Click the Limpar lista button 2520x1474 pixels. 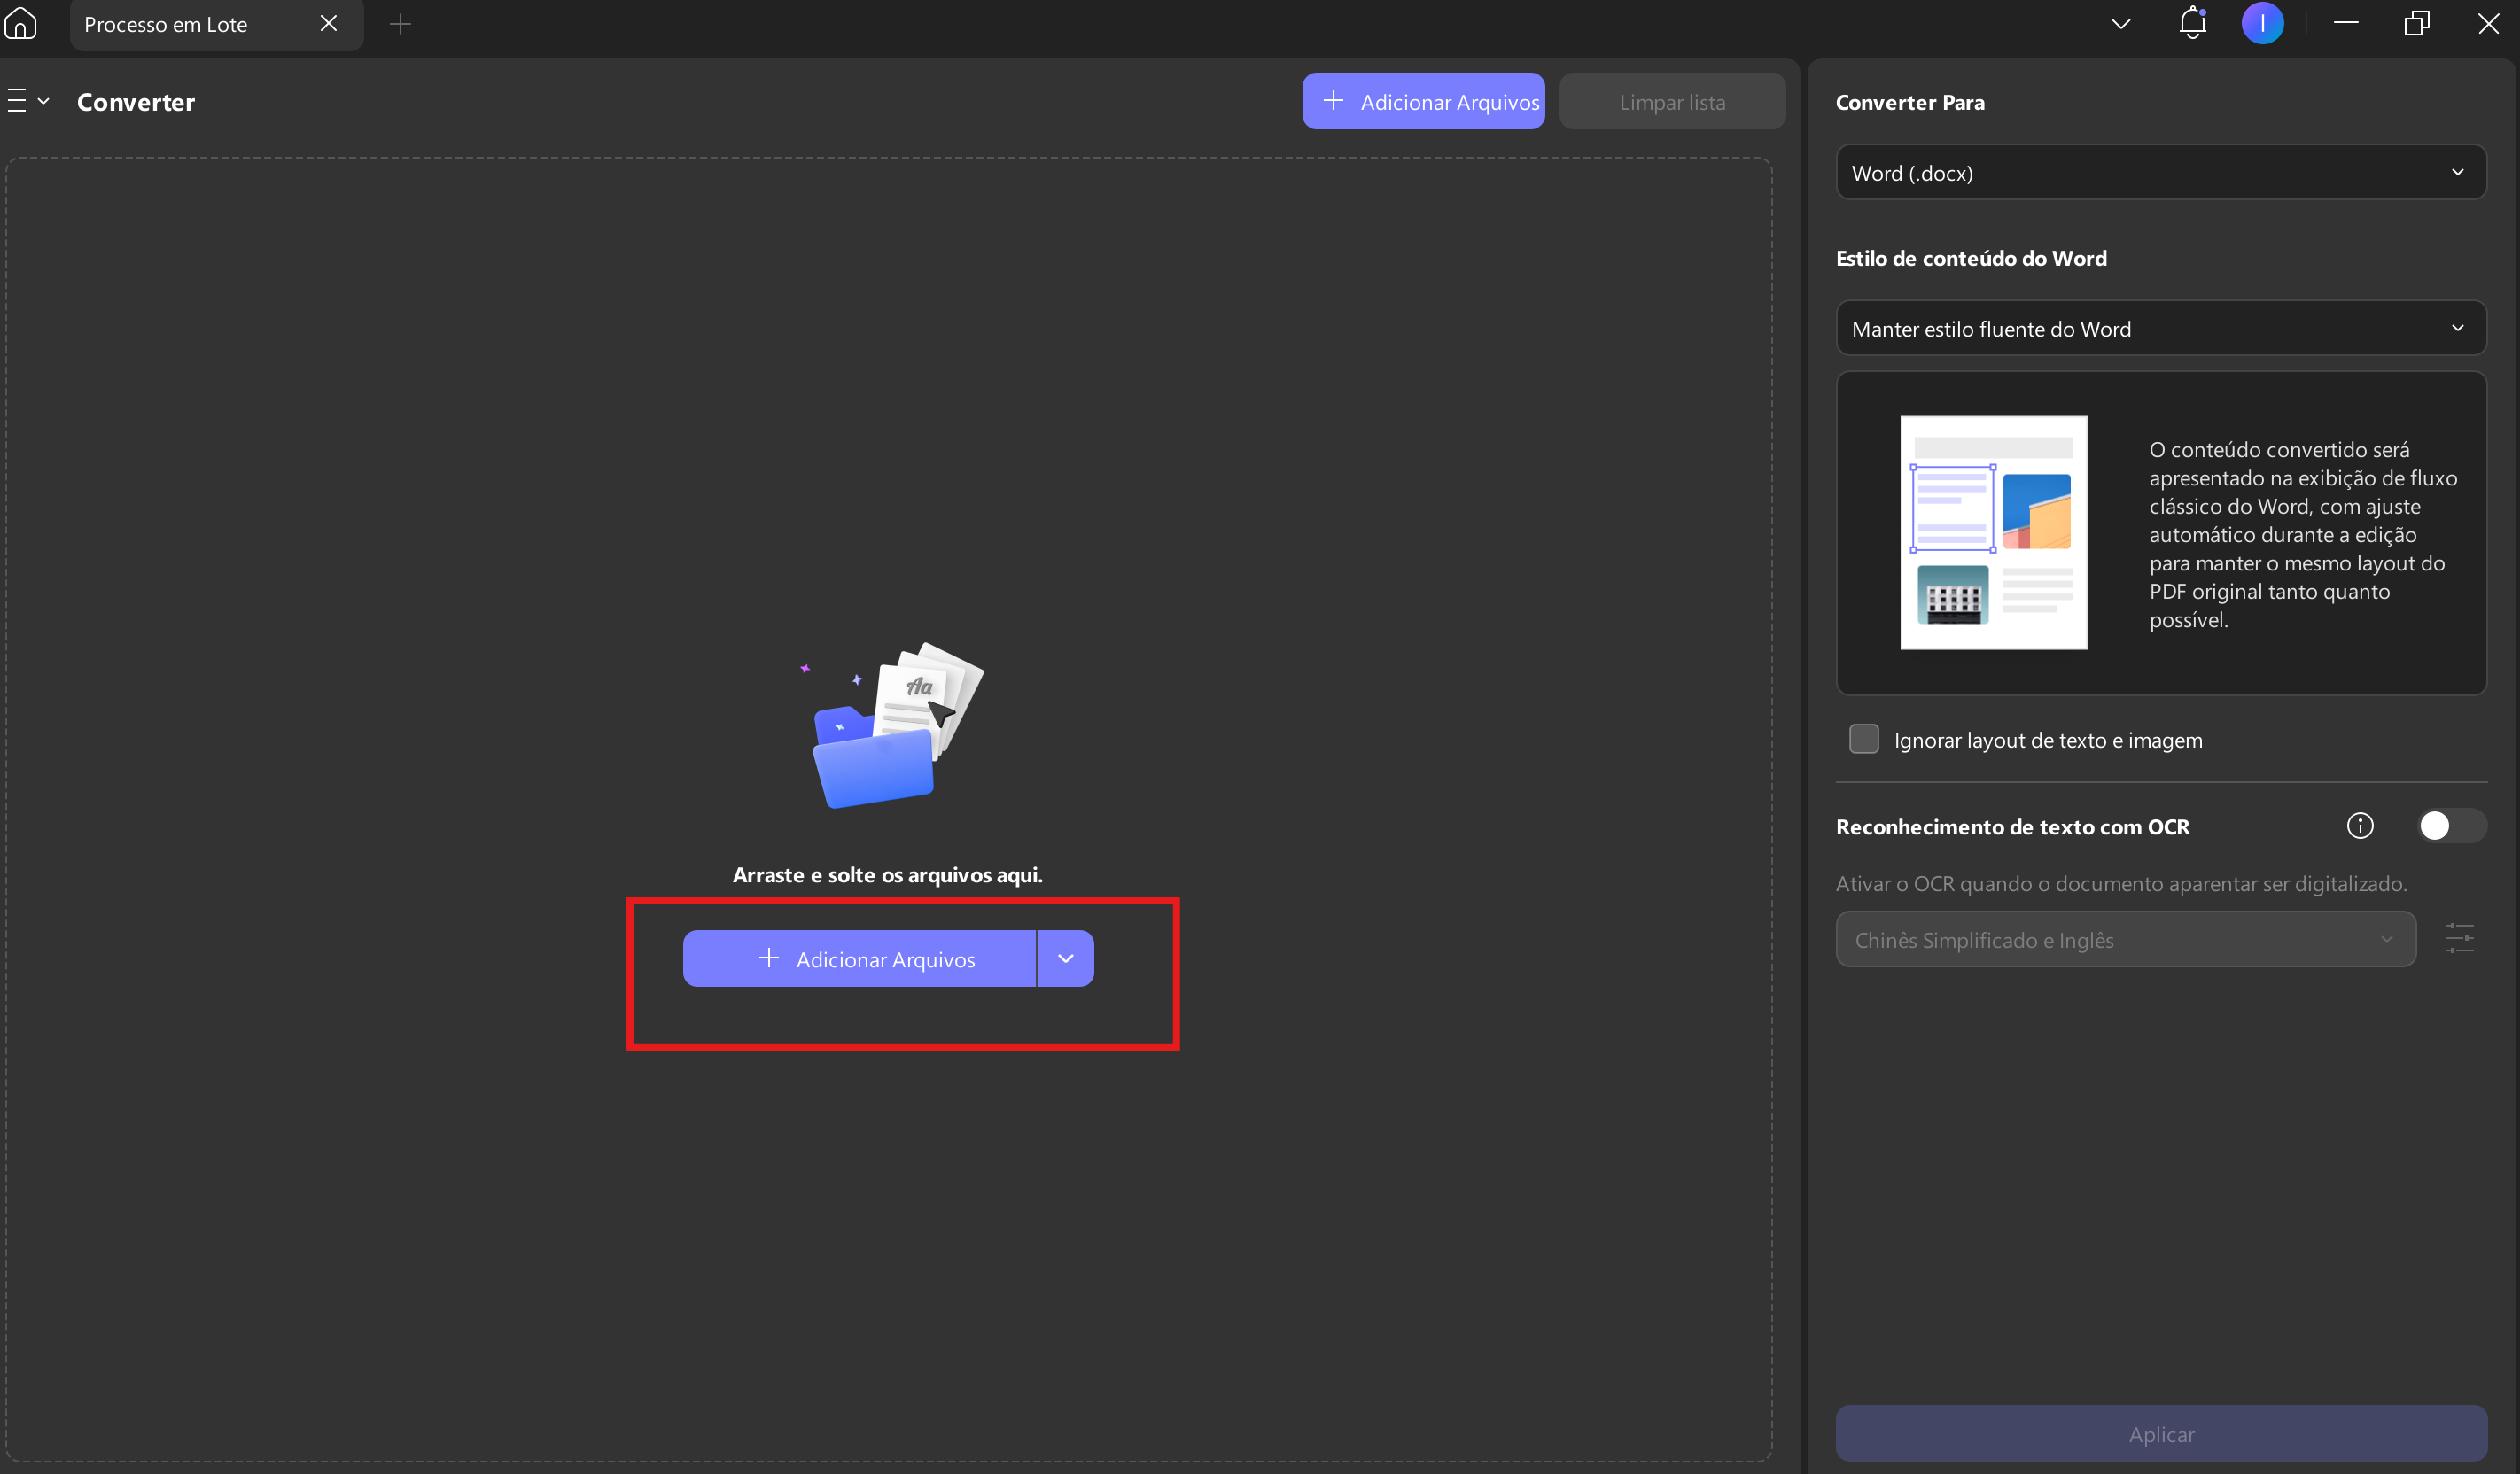coord(1672,101)
